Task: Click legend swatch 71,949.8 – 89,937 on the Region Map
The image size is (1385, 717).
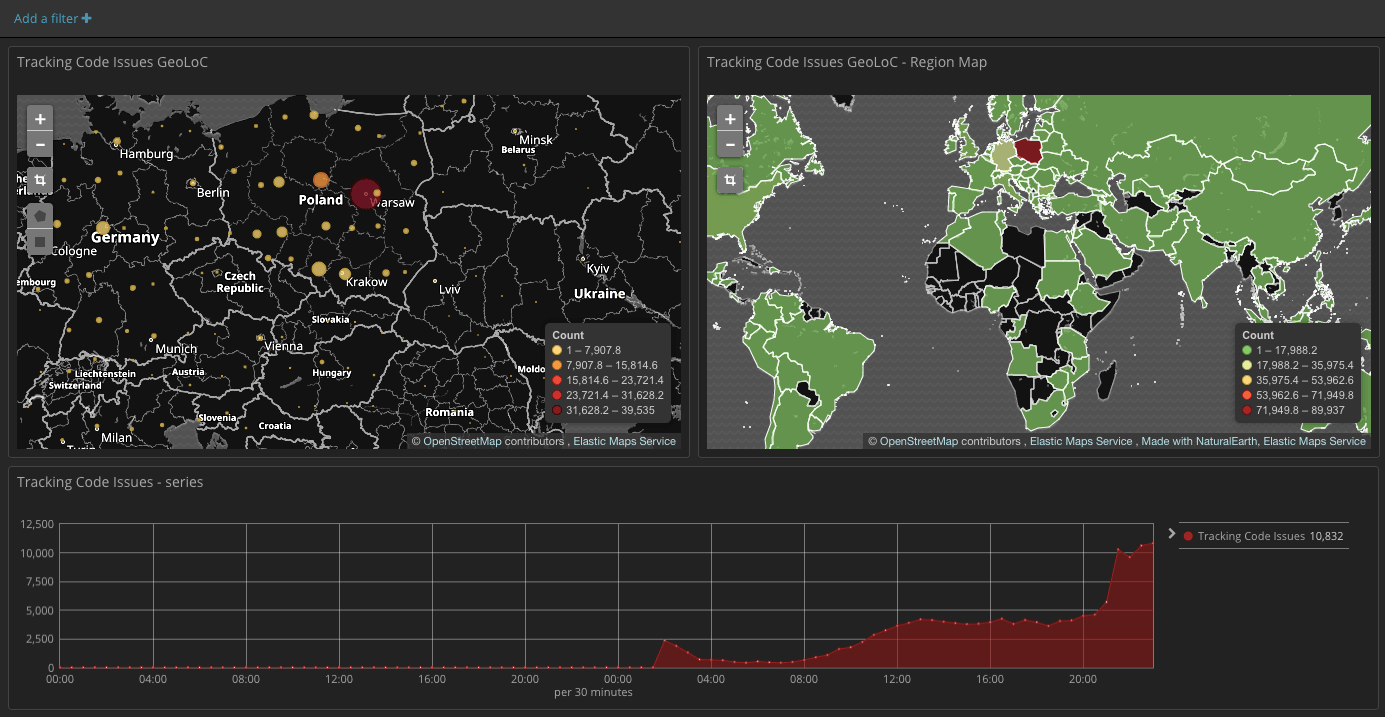Action: [1247, 410]
